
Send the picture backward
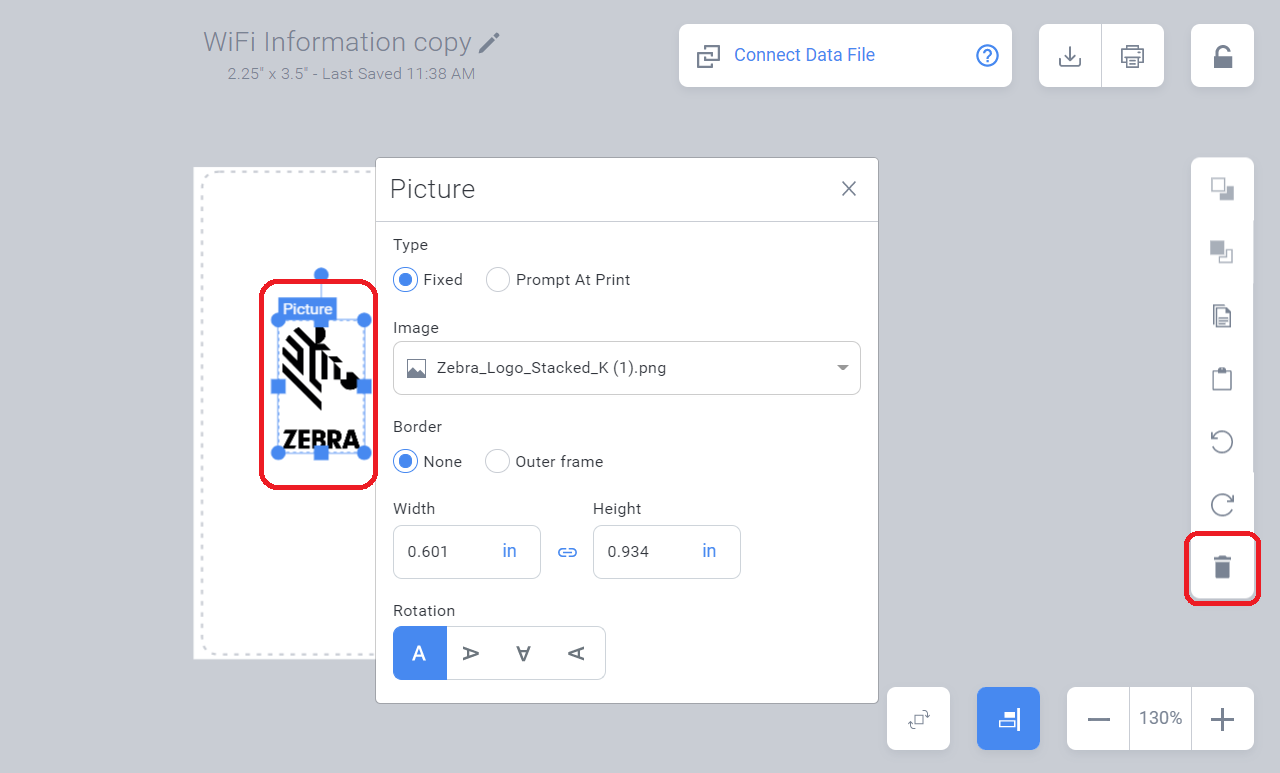(1221, 252)
